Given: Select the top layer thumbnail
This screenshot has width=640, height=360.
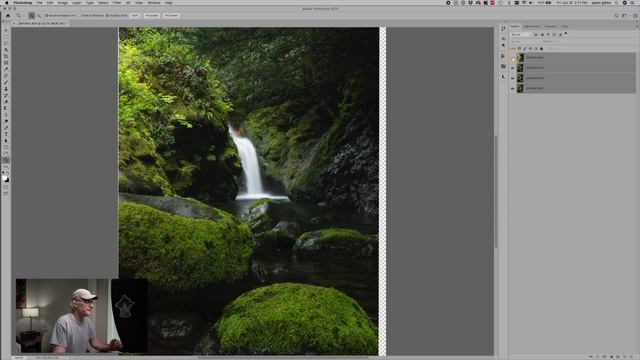Looking at the screenshot, I should 520,58.
